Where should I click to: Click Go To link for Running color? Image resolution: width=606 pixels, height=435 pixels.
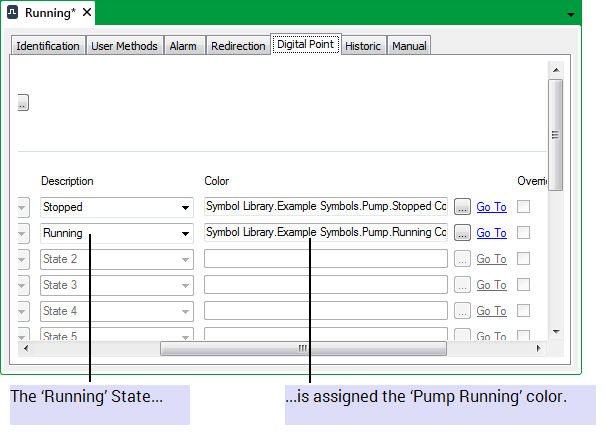pos(491,233)
